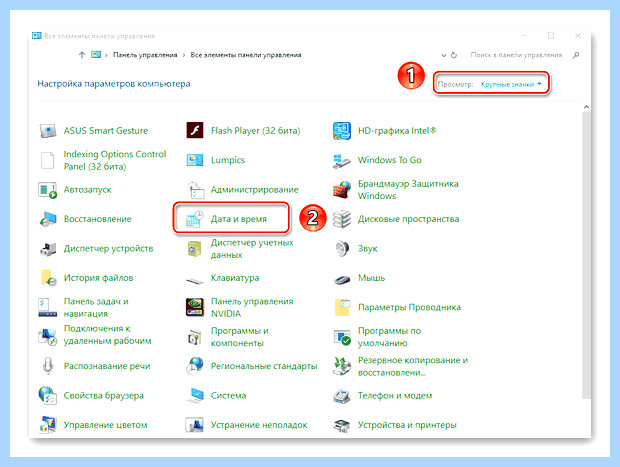Open the Программы по умолчанию icon
The height and width of the screenshot is (467, 620).
342,337
